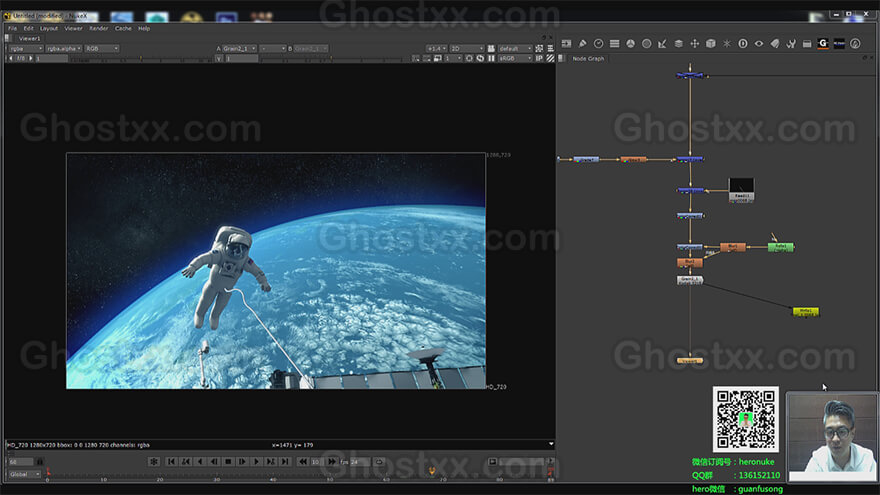The image size is (880, 495).
Task: Toggle the viewer pause button
Action: [491, 58]
